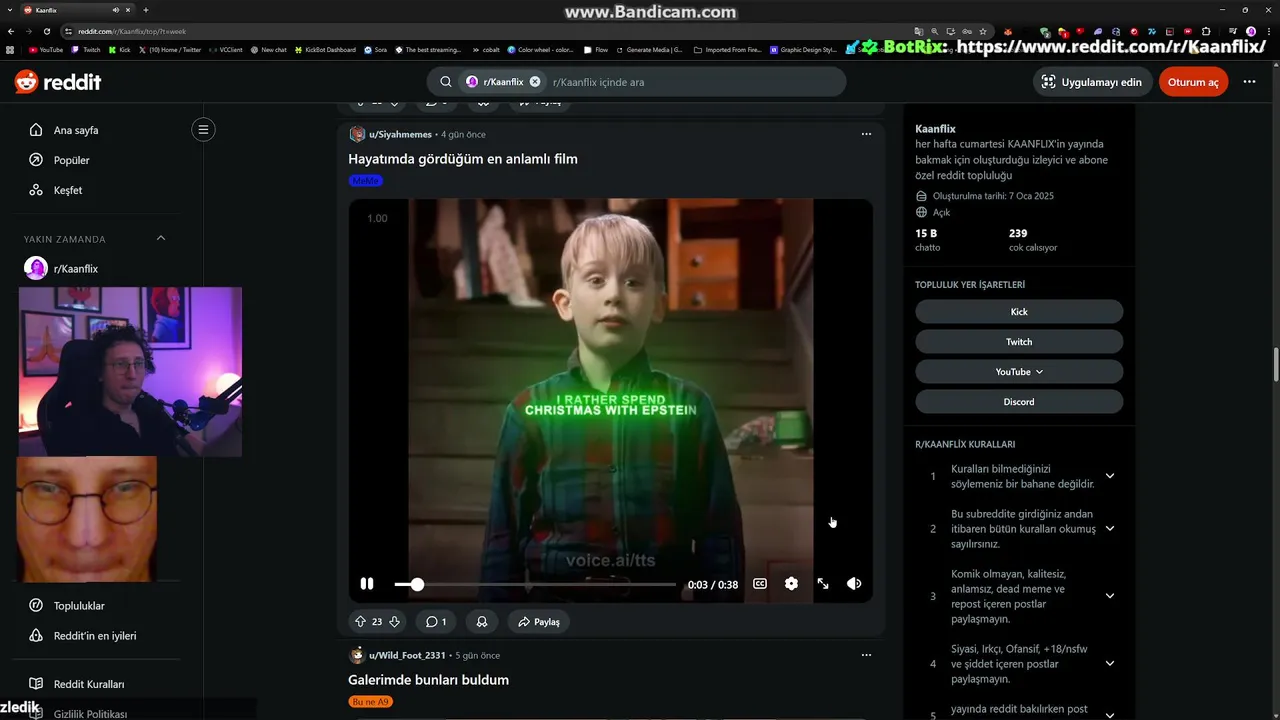Collapse the left navigation sidebar
Image resolution: width=1280 pixels, height=720 pixels.
tap(203, 129)
